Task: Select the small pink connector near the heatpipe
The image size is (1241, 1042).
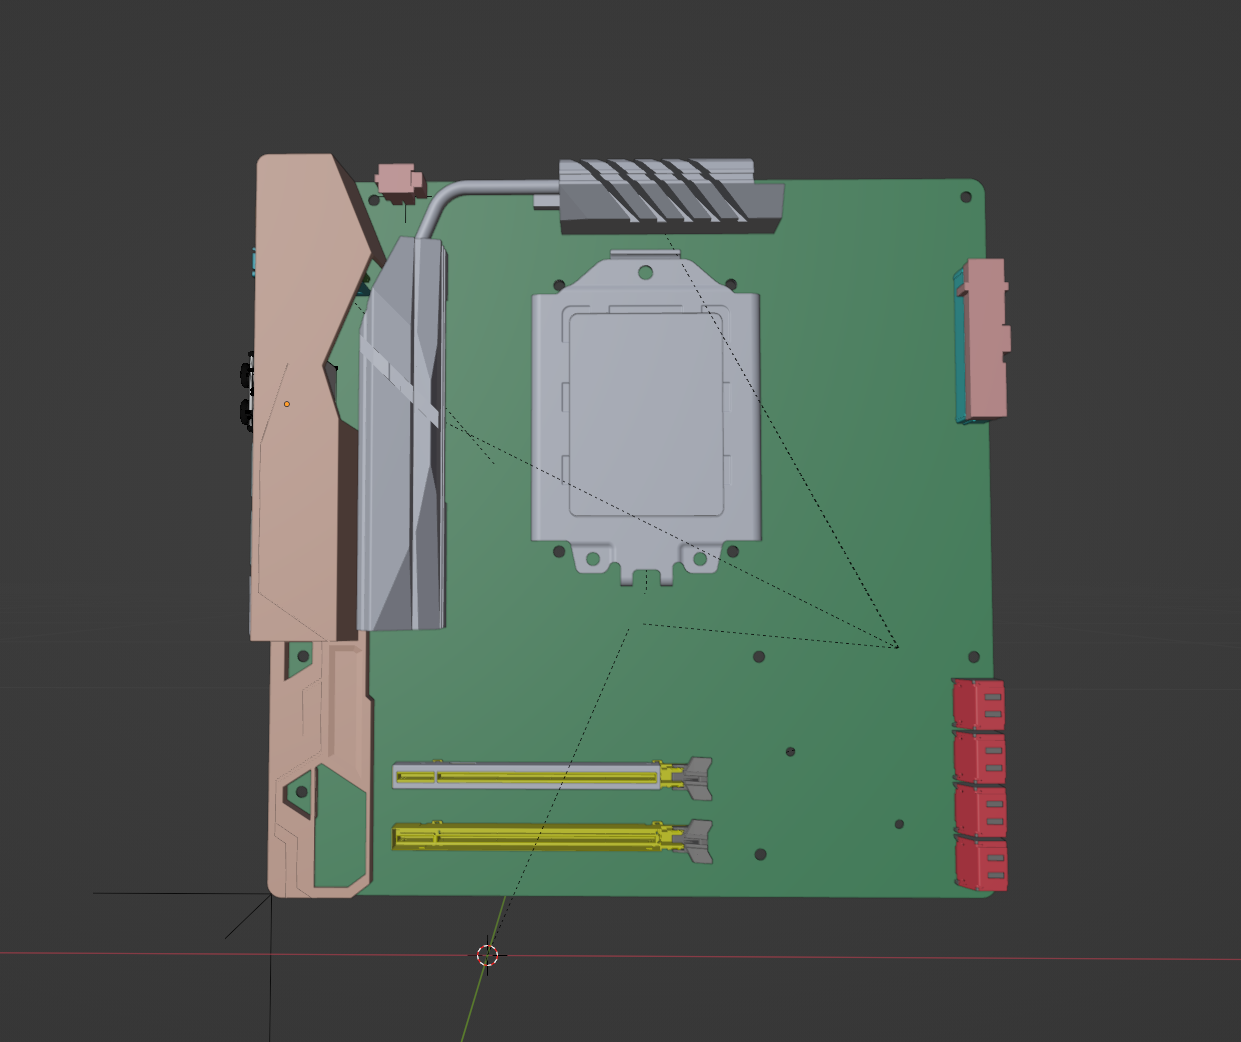Action: (x=398, y=181)
